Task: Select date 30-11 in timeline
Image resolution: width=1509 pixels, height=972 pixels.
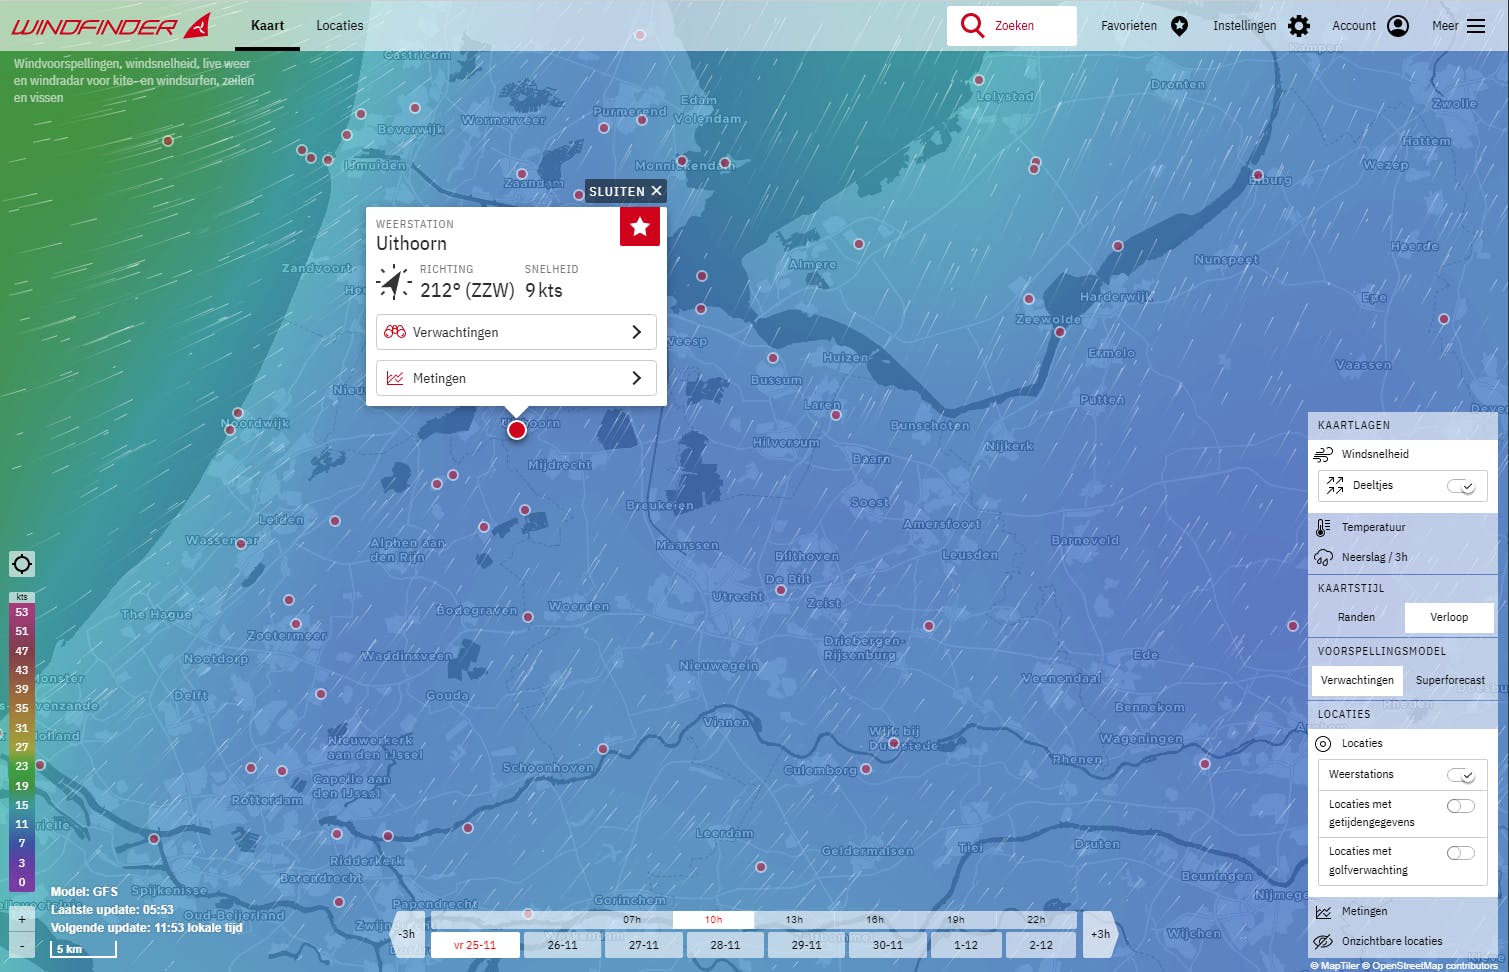Action: pyautogui.click(x=887, y=945)
